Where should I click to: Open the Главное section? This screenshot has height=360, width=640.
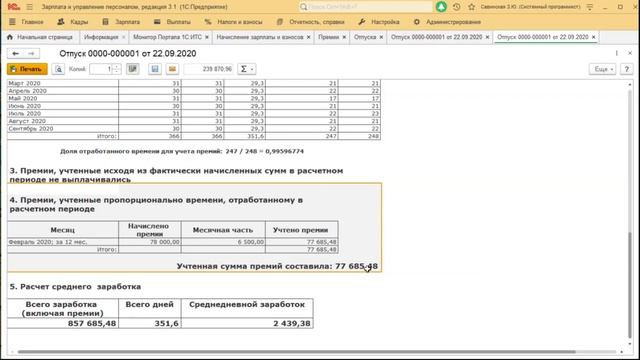(27, 22)
